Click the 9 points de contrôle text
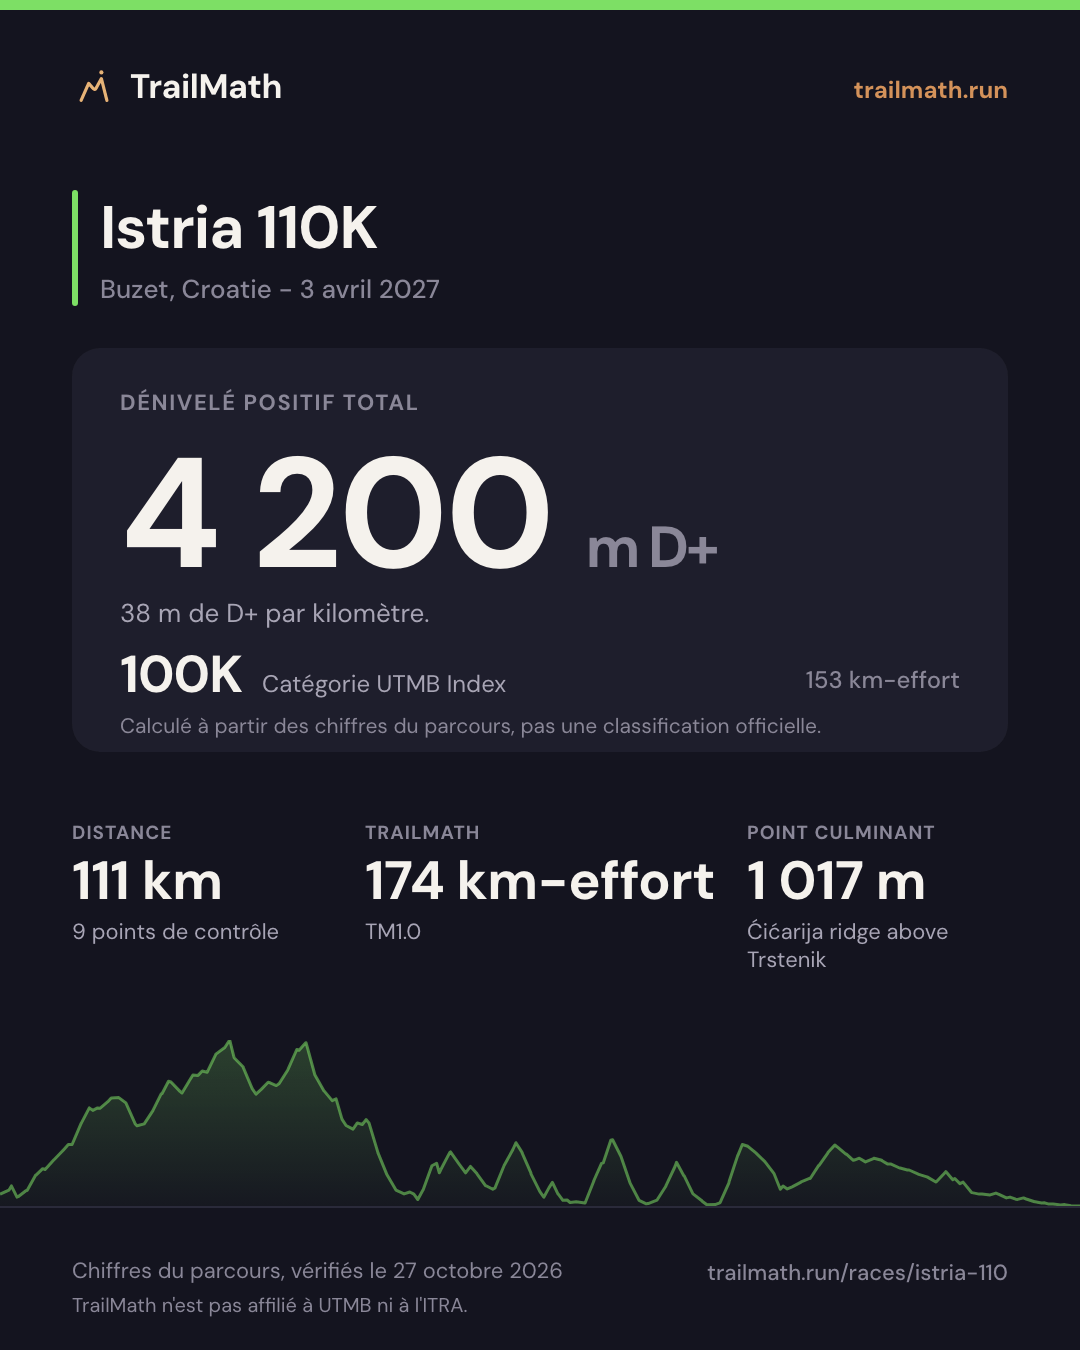Image resolution: width=1080 pixels, height=1350 pixels. click(175, 932)
